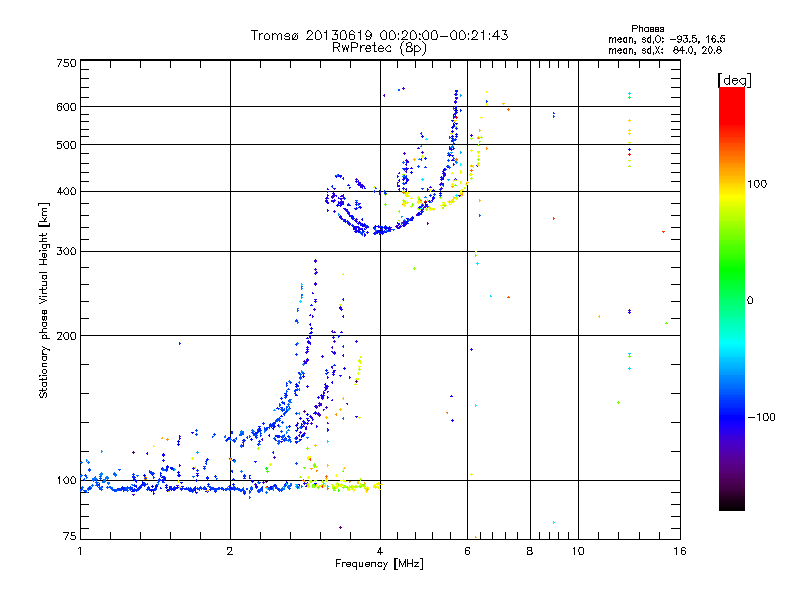Click the 'Frequency [MHz]' axis title

(379, 564)
